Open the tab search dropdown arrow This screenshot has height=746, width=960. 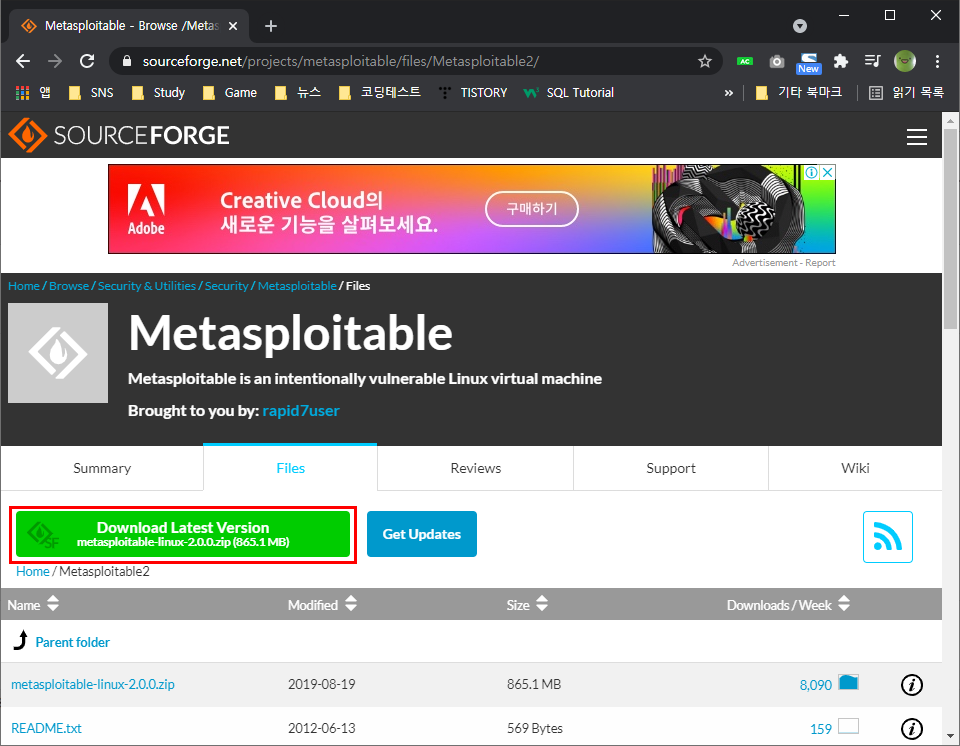800,26
